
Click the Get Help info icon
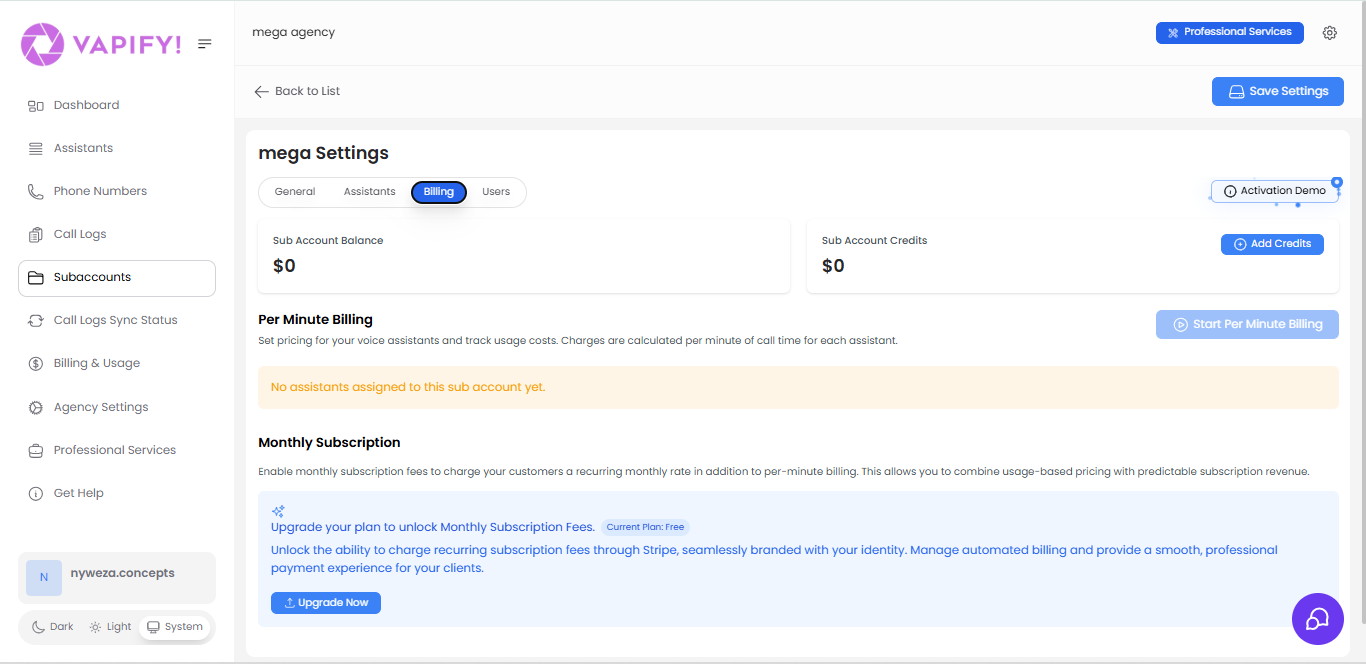pos(37,492)
